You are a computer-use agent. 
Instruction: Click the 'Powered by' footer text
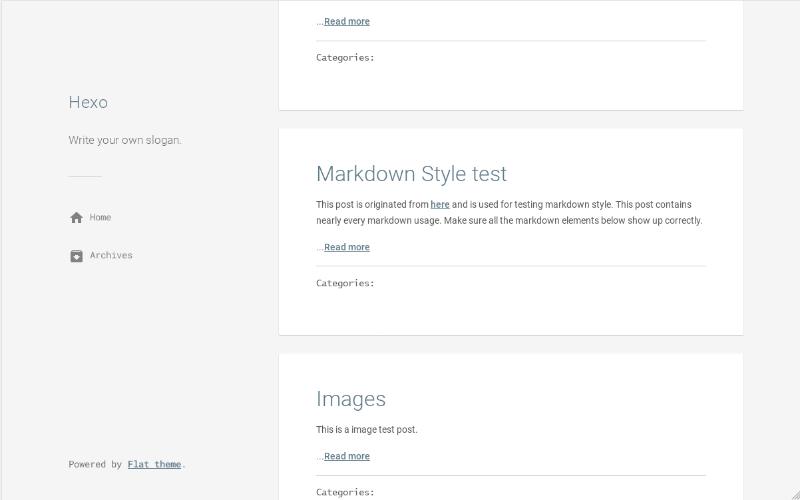[95, 464]
